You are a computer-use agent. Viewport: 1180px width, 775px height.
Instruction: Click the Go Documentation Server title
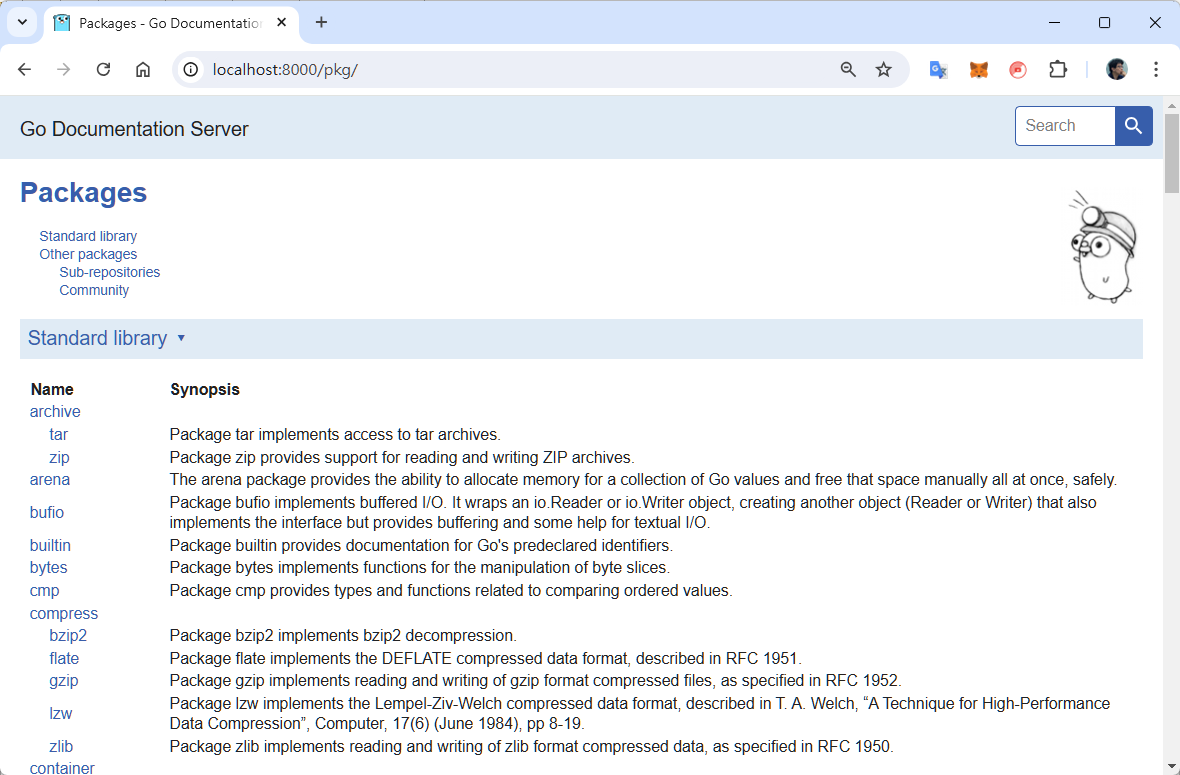pos(134,129)
